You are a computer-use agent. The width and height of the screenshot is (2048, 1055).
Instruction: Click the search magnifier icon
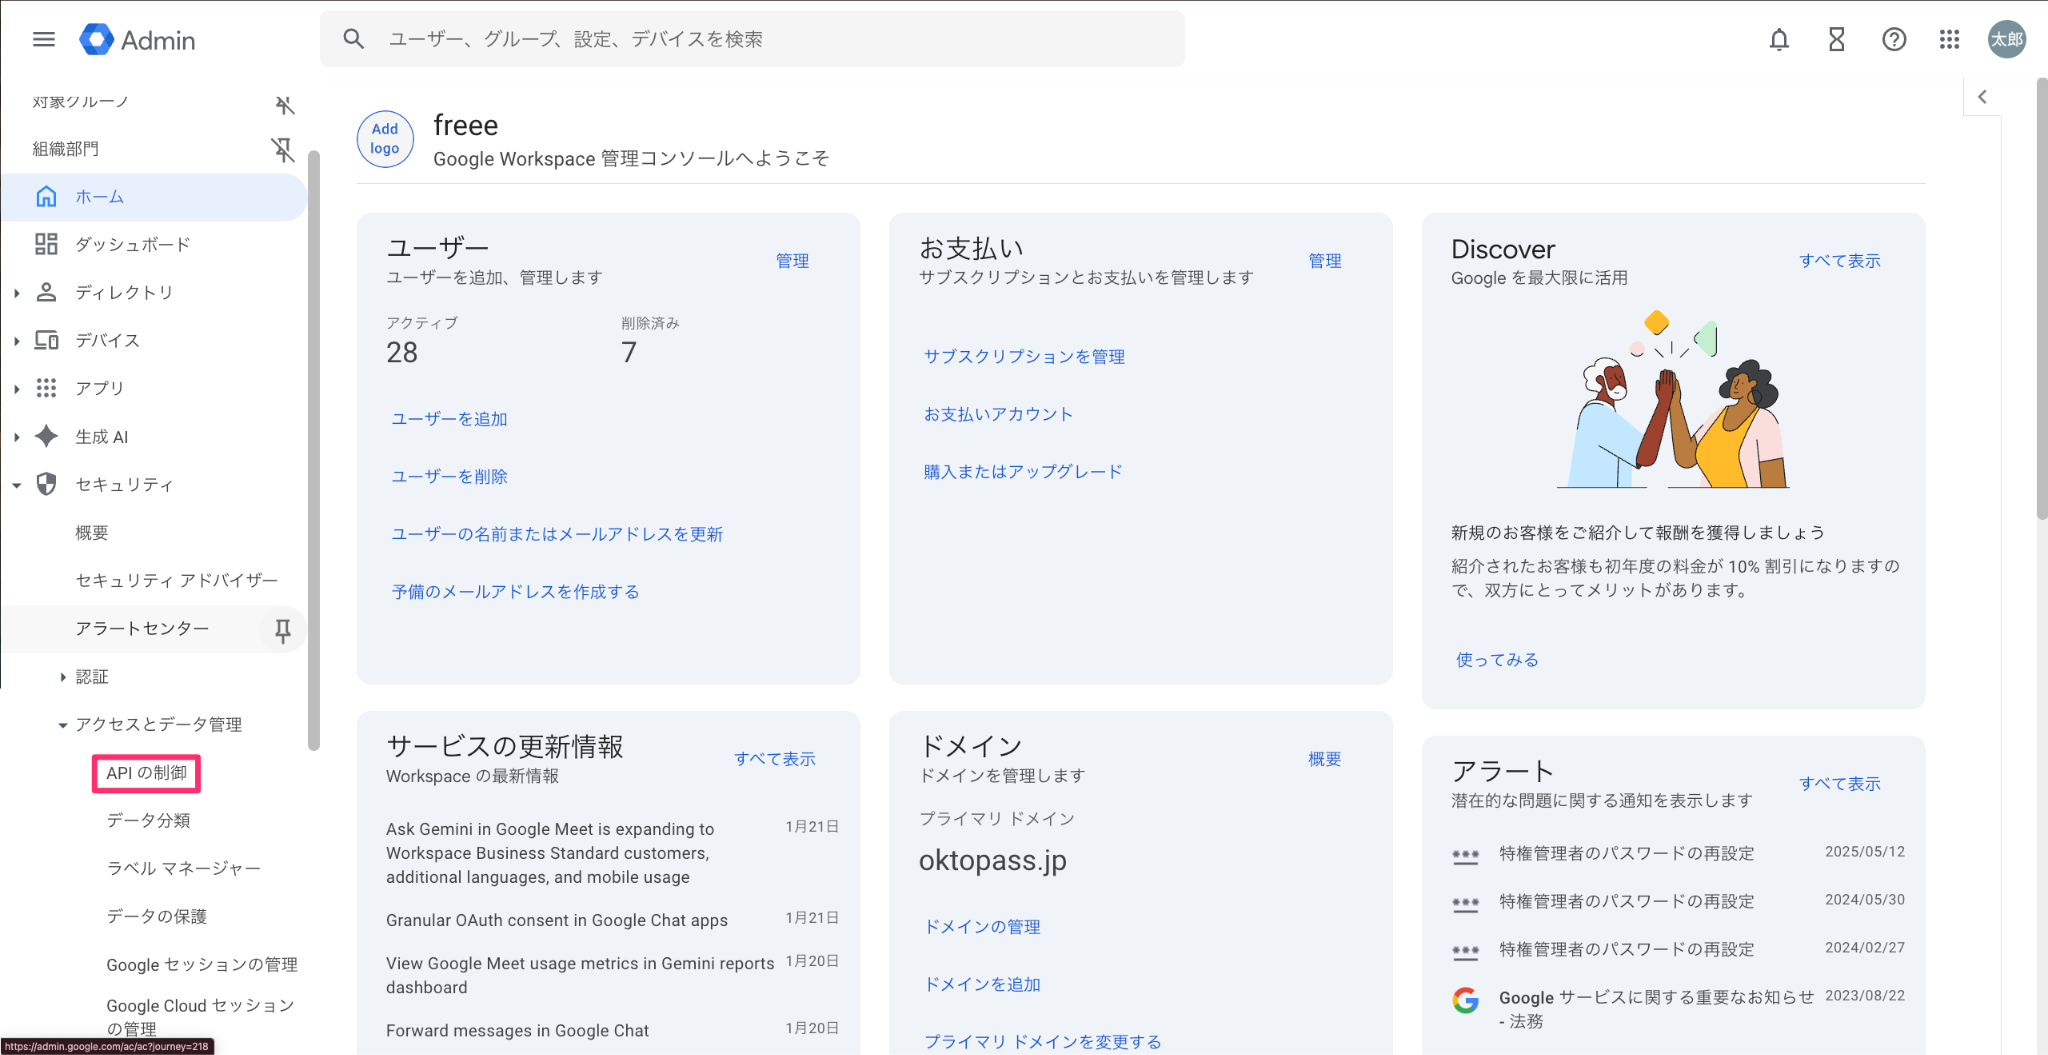353,39
